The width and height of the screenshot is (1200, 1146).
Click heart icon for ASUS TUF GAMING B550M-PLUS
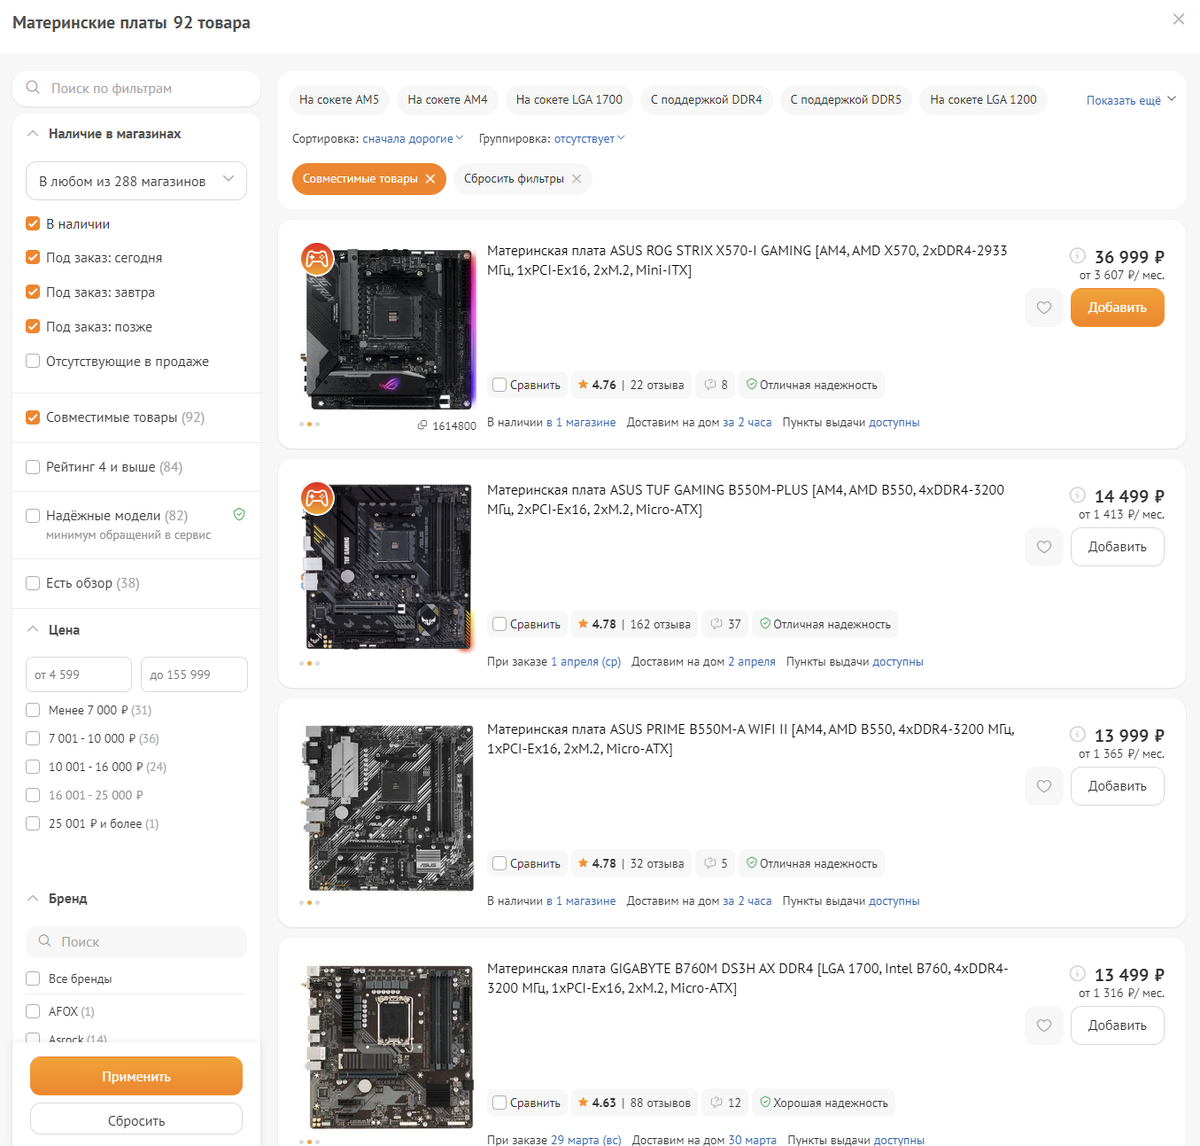(x=1044, y=547)
